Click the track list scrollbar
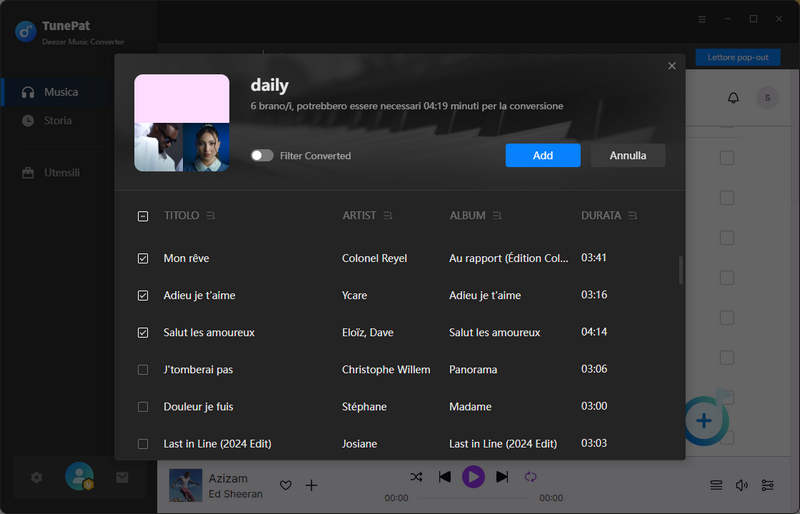The width and height of the screenshot is (800, 514). click(x=681, y=271)
